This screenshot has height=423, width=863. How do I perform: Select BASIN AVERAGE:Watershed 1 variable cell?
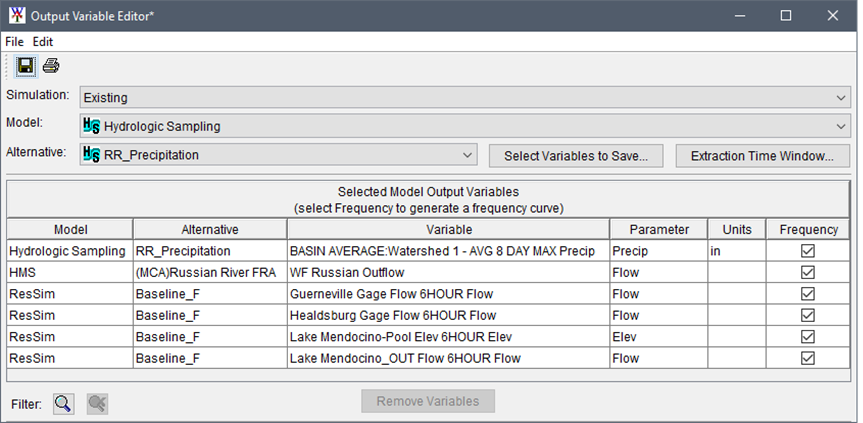click(x=449, y=251)
